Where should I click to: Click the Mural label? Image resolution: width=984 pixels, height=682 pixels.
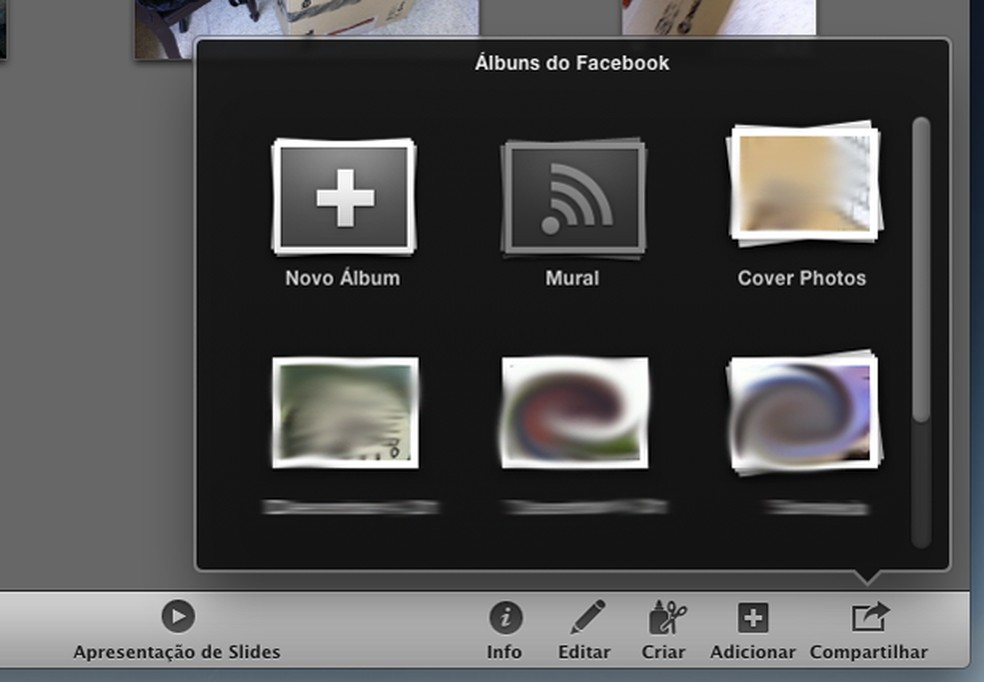point(572,278)
